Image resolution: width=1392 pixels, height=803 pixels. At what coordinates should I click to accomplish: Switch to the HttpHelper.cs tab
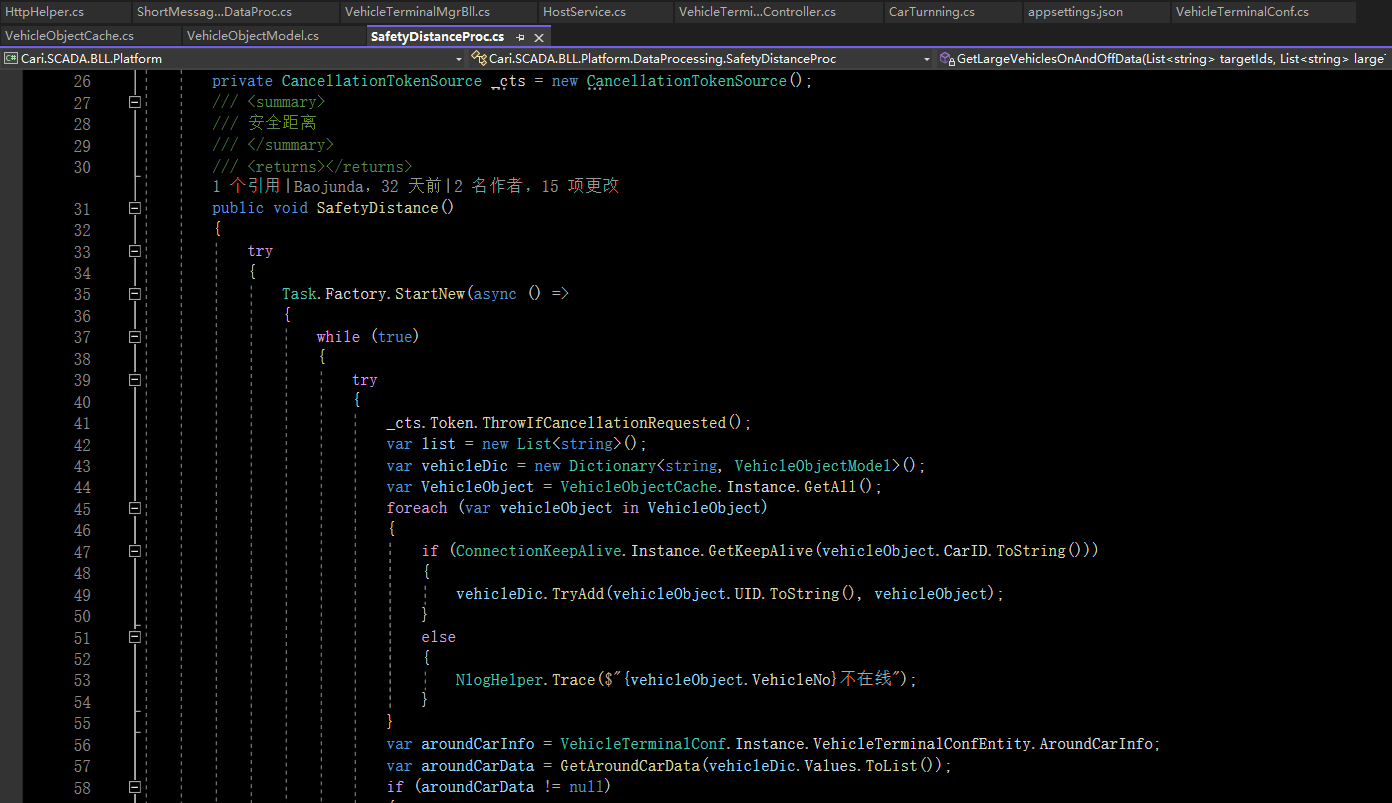45,12
